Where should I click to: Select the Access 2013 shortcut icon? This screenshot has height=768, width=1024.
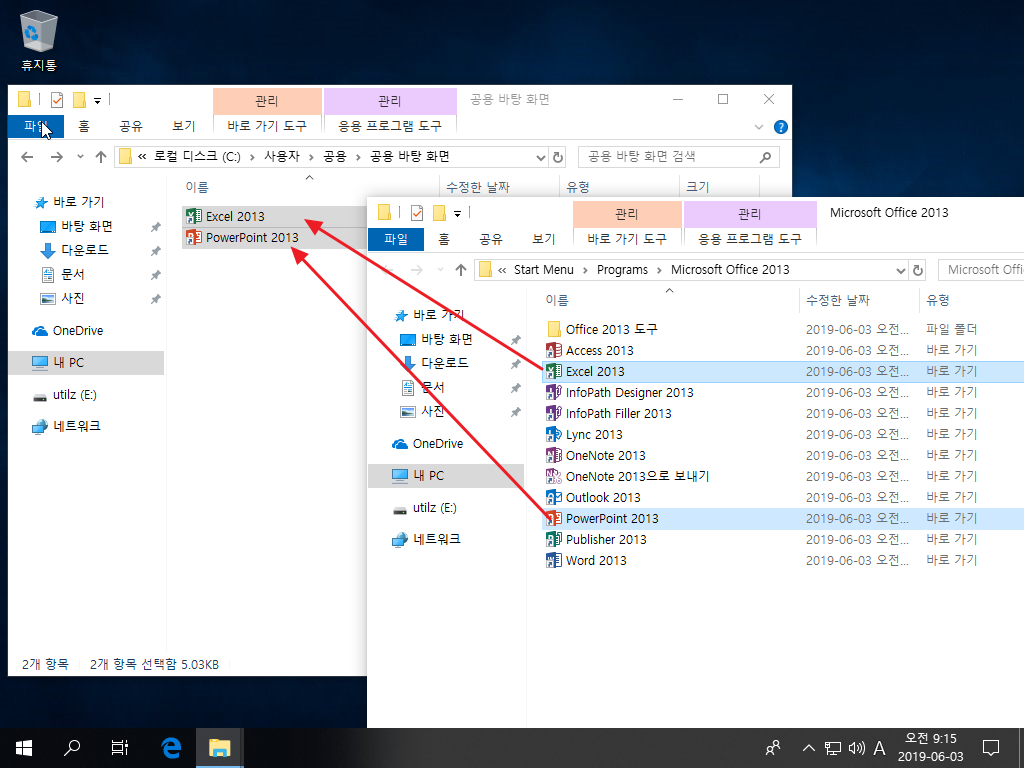pyautogui.click(x=554, y=351)
